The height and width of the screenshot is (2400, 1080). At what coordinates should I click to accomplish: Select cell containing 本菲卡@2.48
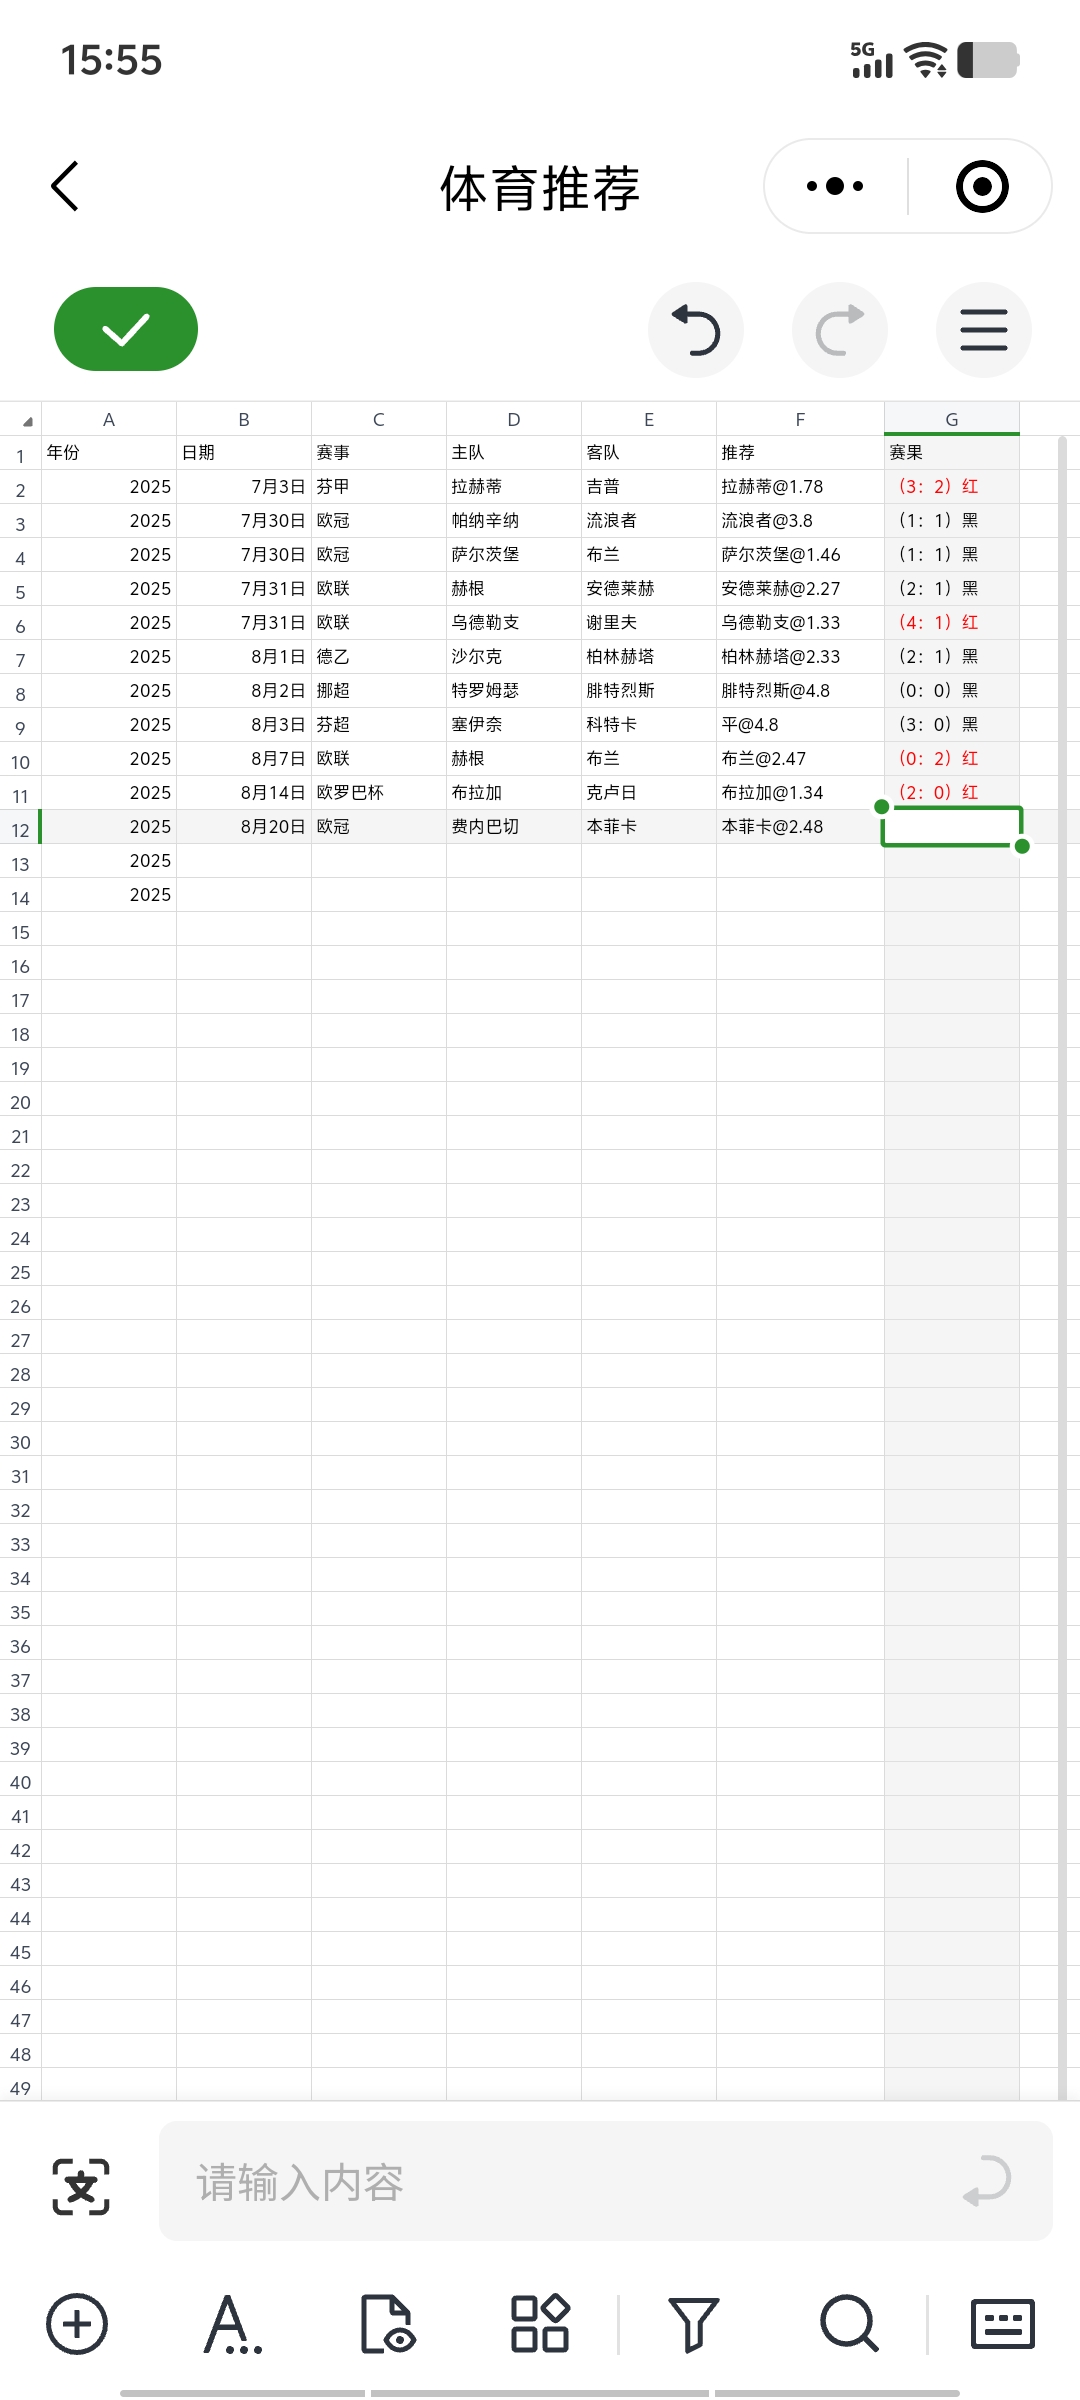pyautogui.click(x=799, y=827)
